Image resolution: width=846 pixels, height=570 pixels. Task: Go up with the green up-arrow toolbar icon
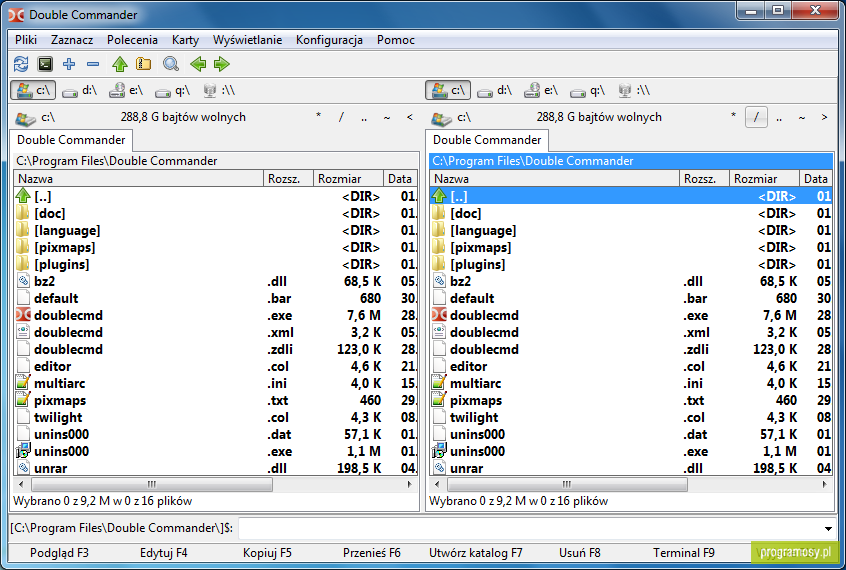(120, 64)
